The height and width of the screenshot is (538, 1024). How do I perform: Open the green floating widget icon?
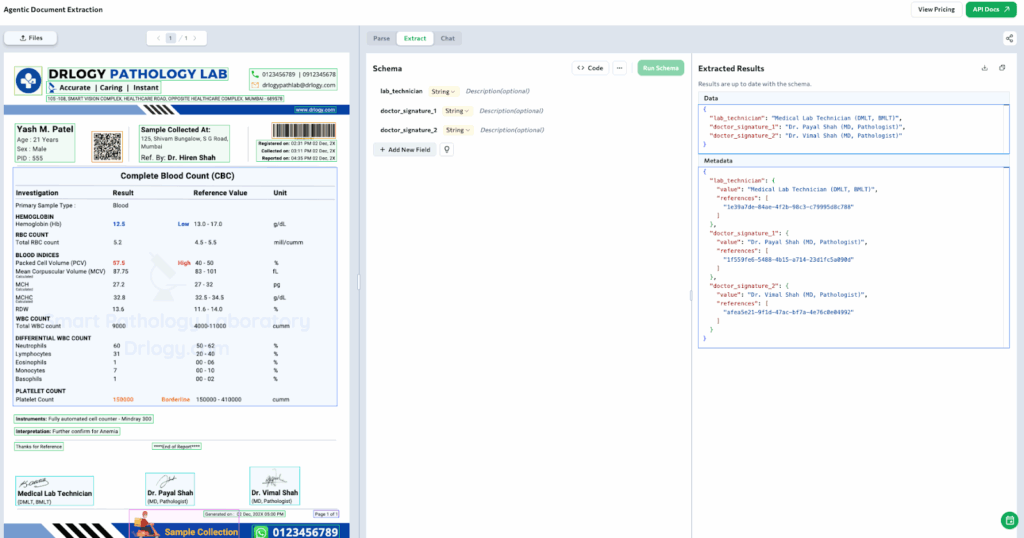(x=1009, y=520)
